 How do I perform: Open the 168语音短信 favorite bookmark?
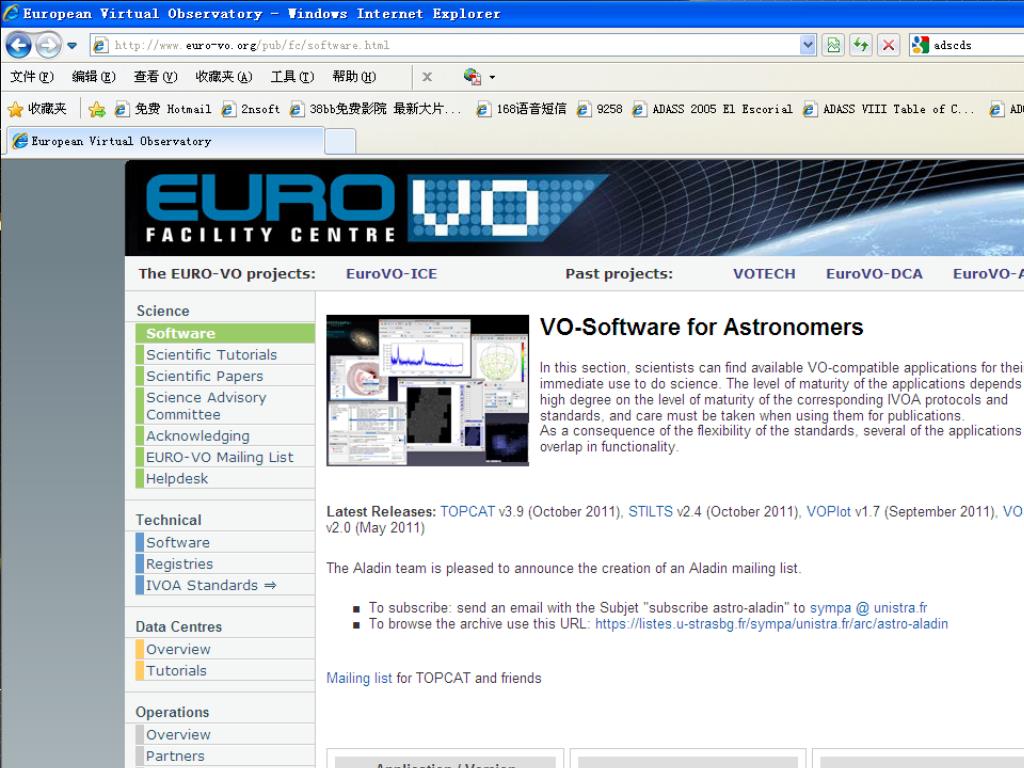pyautogui.click(x=521, y=109)
